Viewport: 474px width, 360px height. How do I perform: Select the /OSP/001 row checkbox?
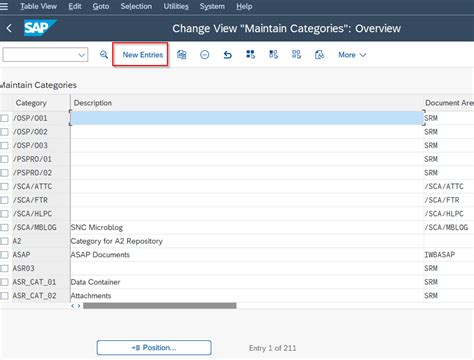tap(4, 118)
